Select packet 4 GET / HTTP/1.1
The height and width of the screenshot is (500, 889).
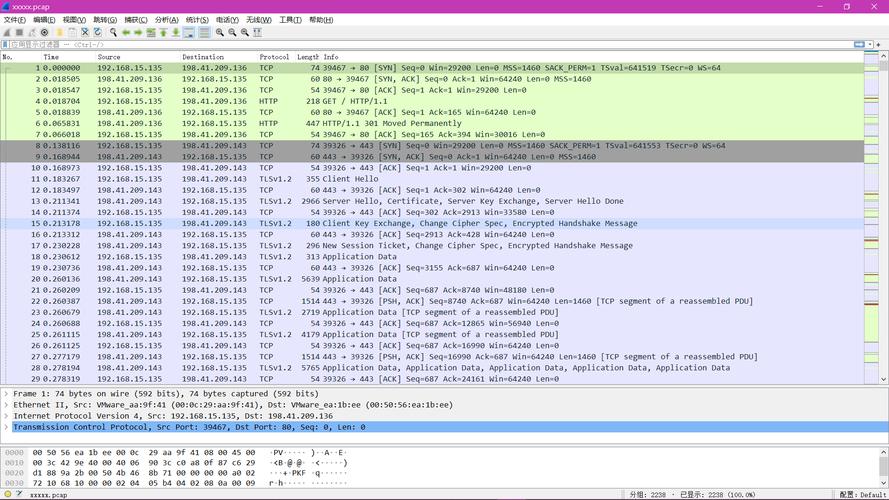[x=432, y=101]
